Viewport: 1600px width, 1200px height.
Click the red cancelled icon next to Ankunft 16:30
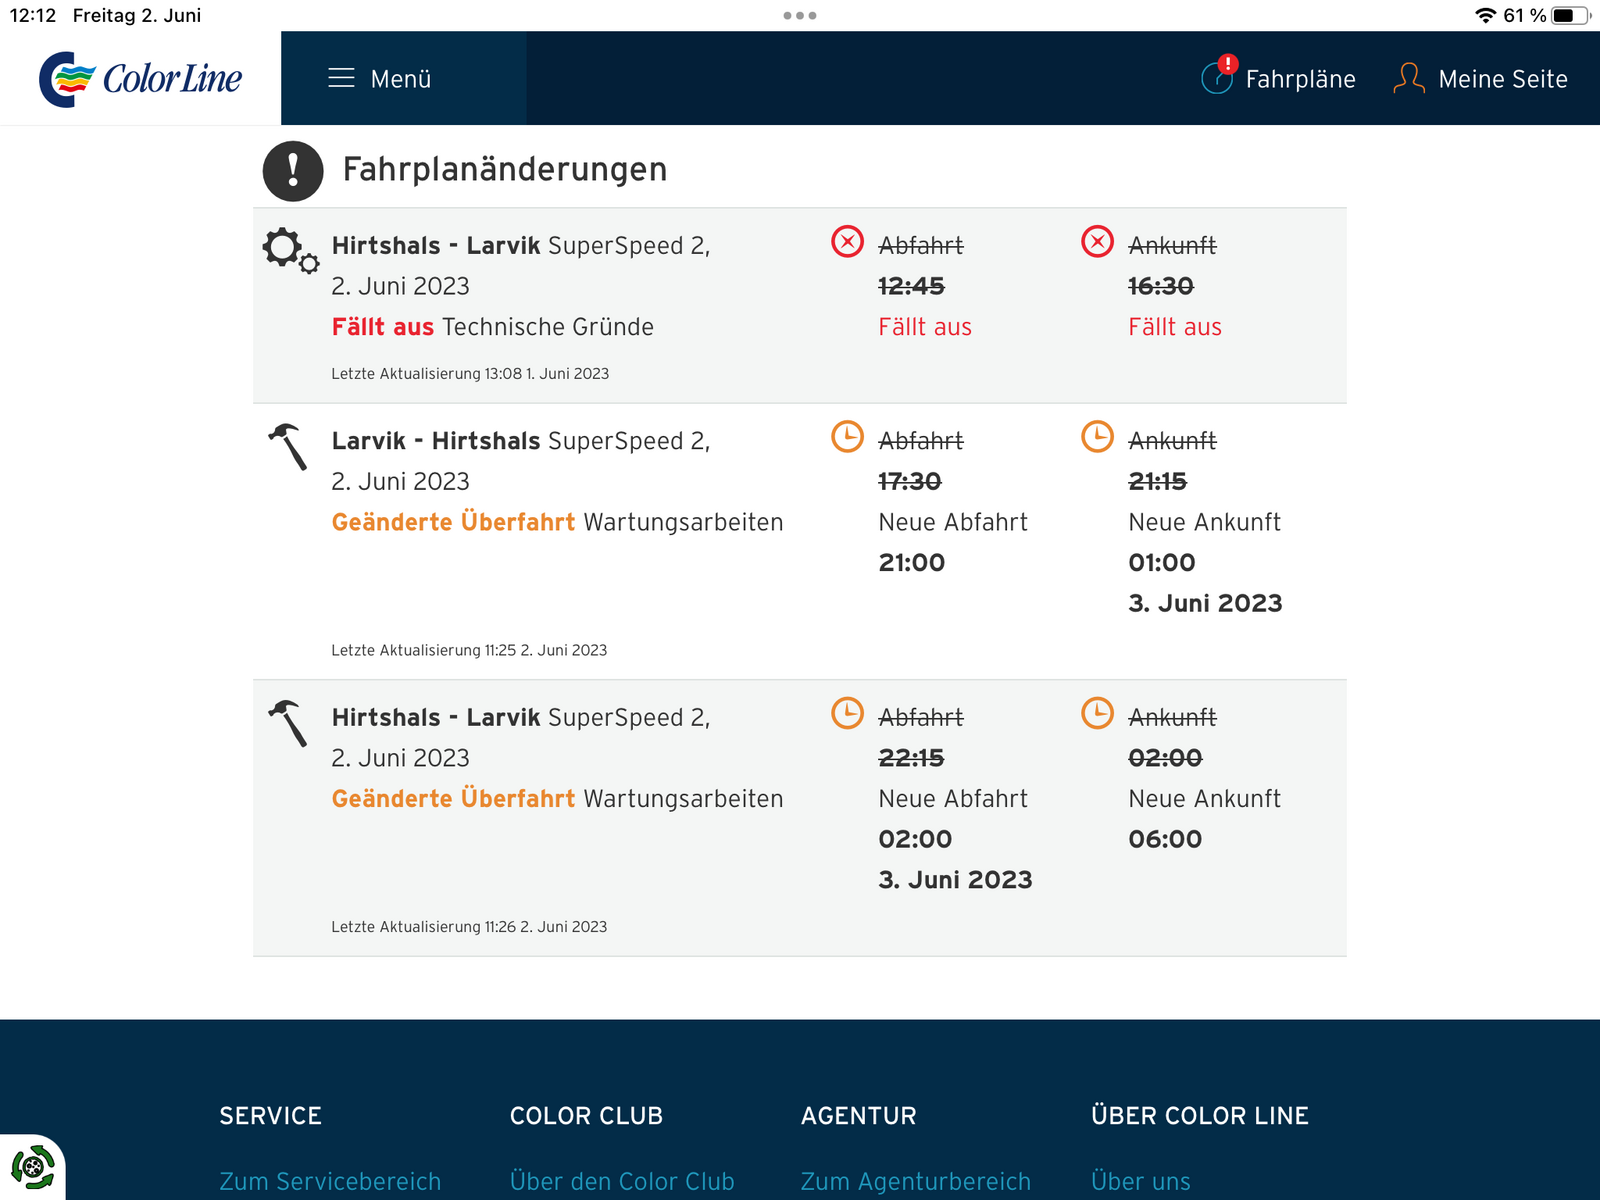tap(1097, 242)
